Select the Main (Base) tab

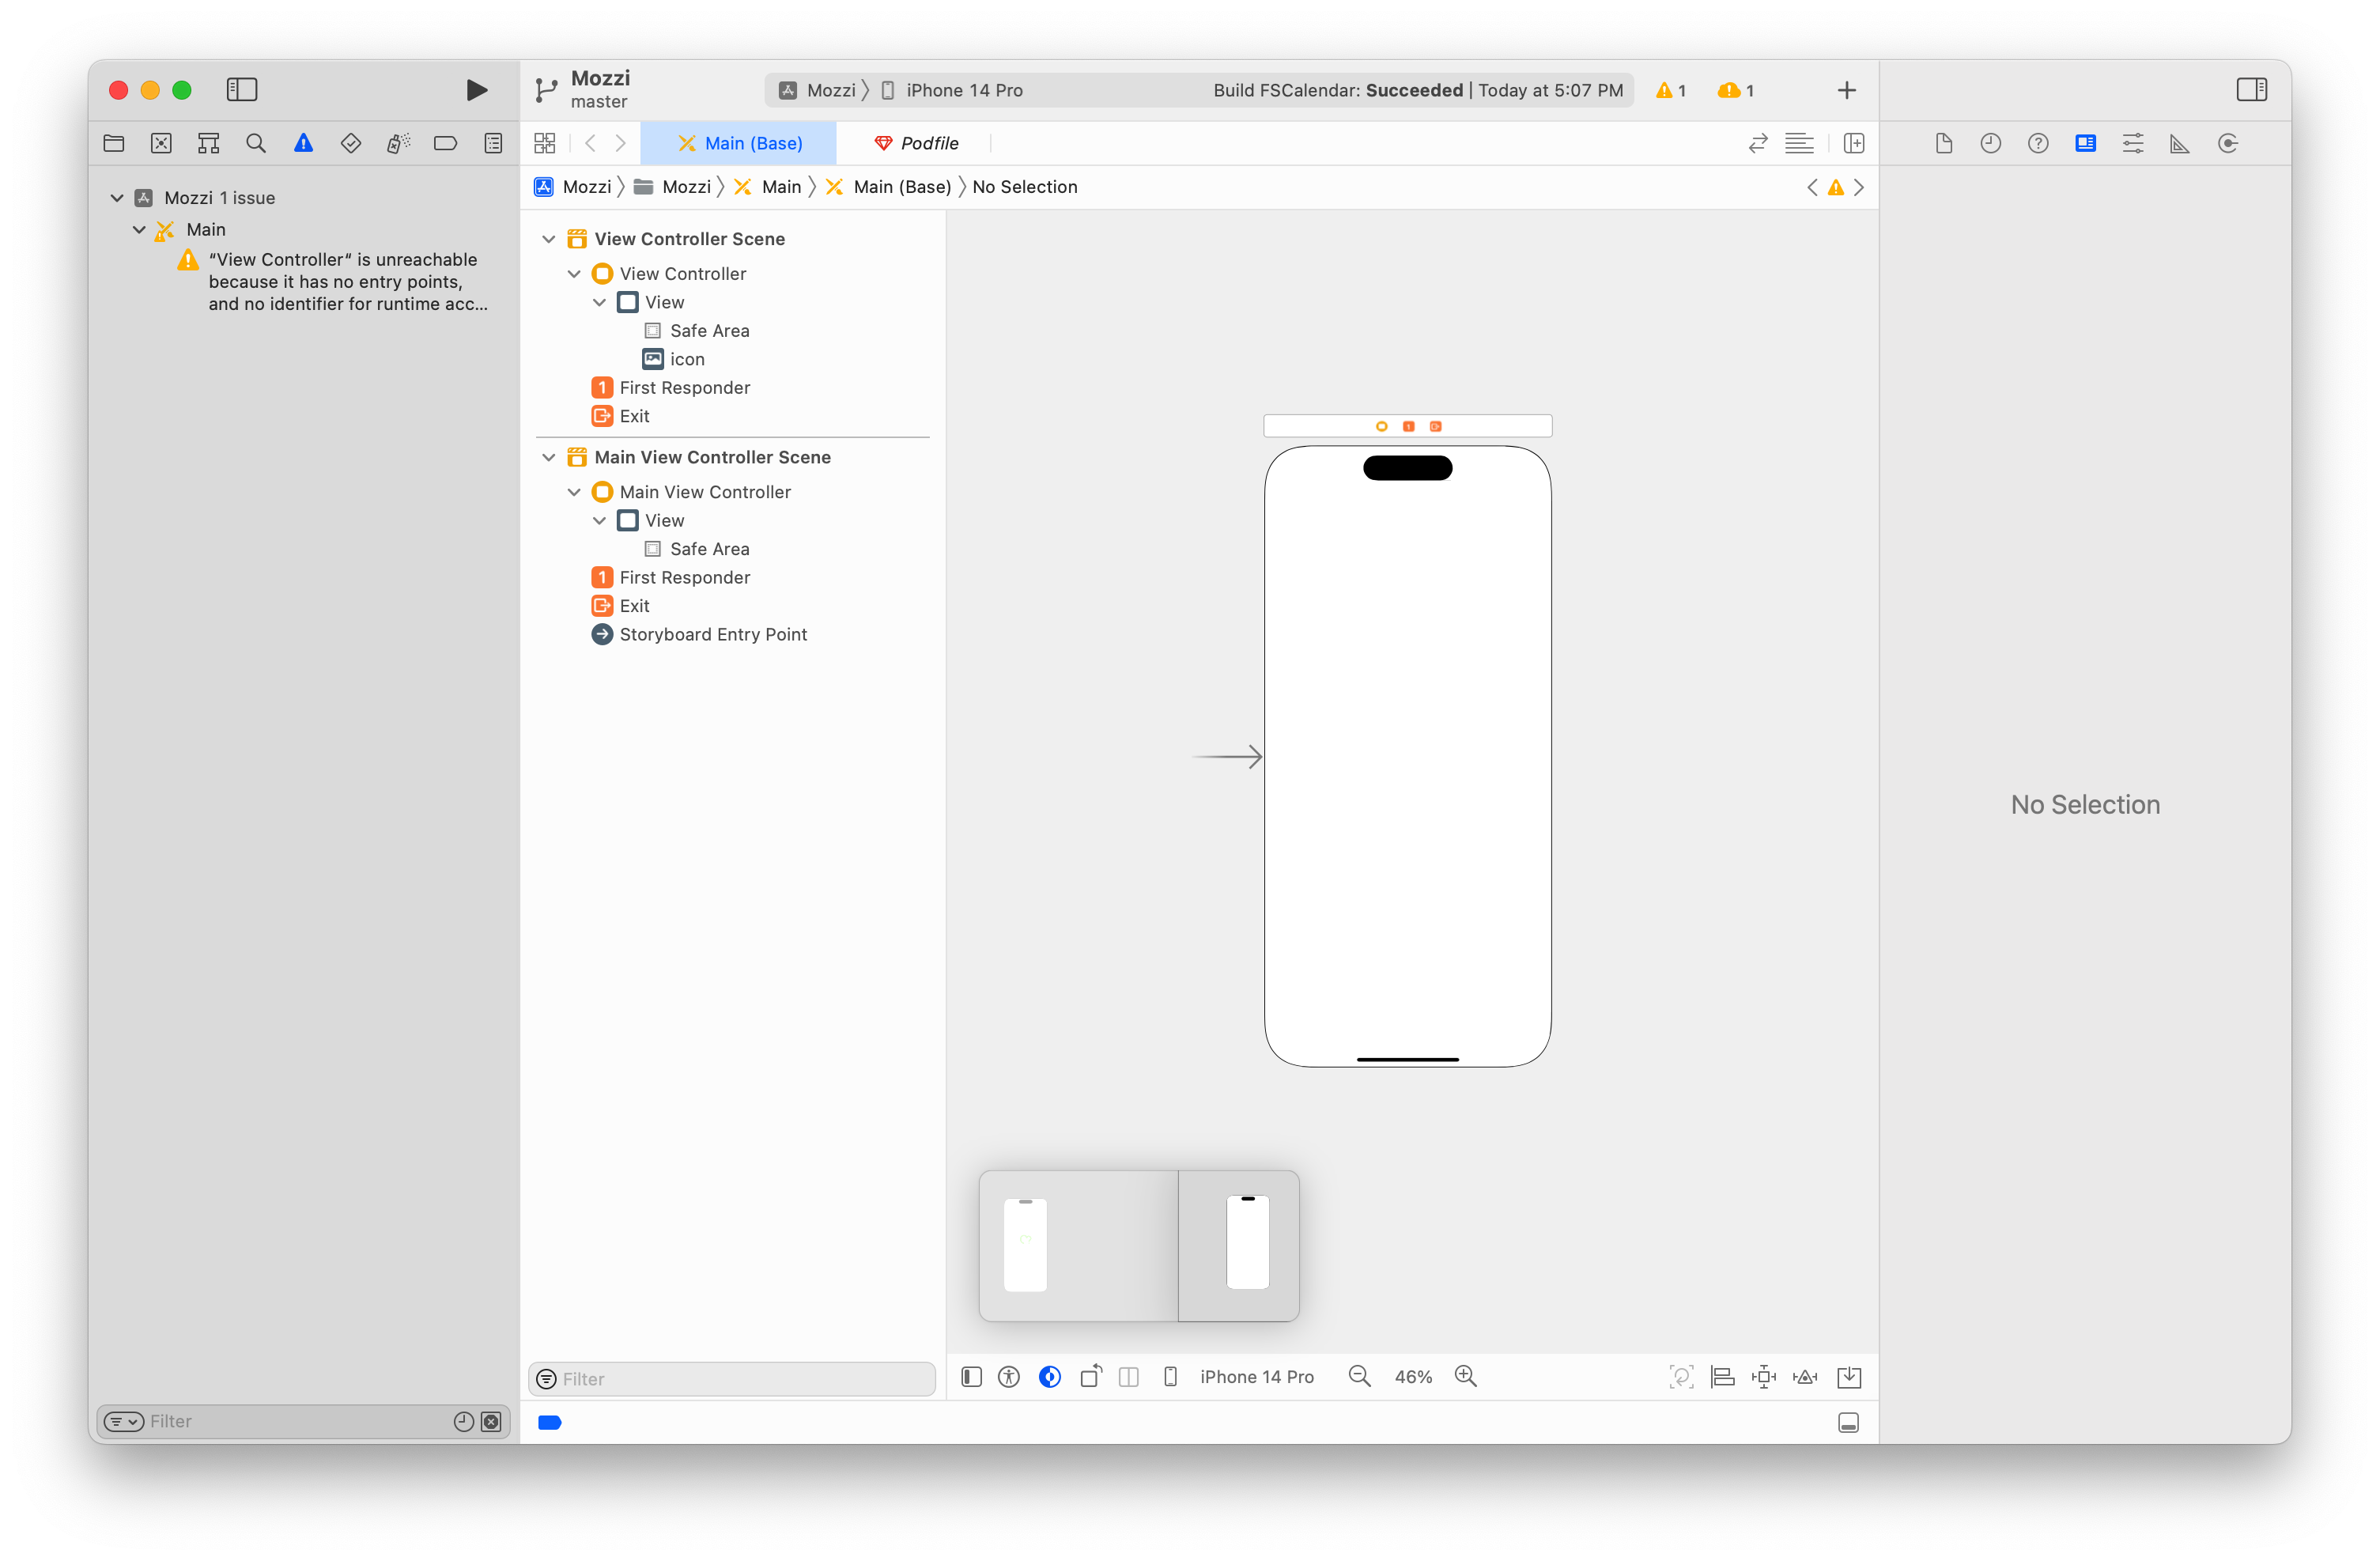pos(739,143)
